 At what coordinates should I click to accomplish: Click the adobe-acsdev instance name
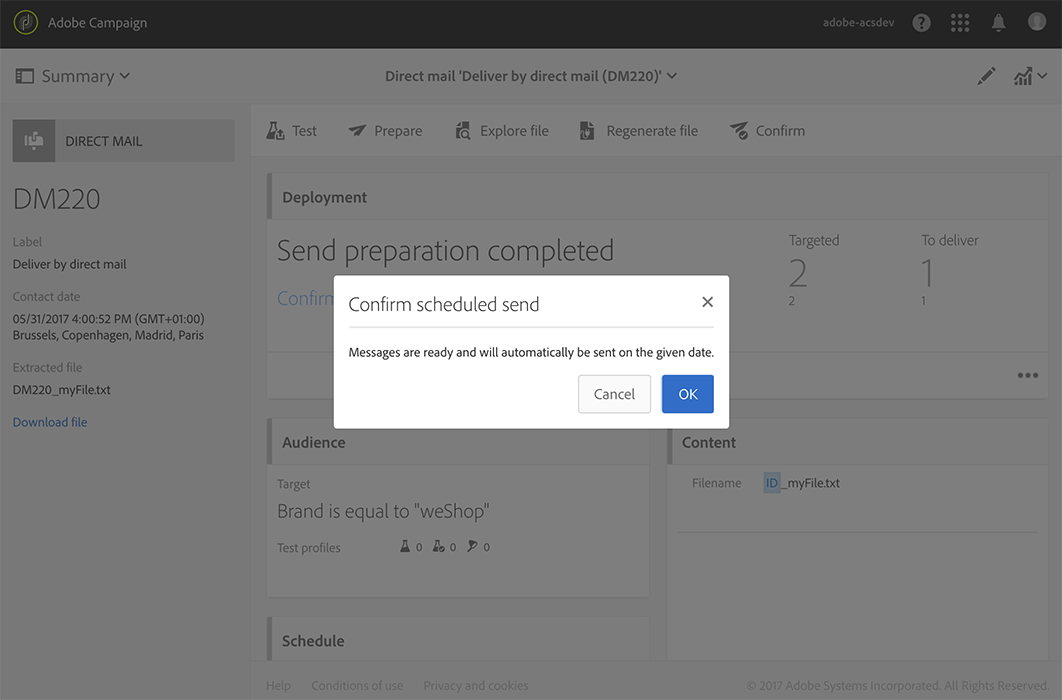point(858,22)
